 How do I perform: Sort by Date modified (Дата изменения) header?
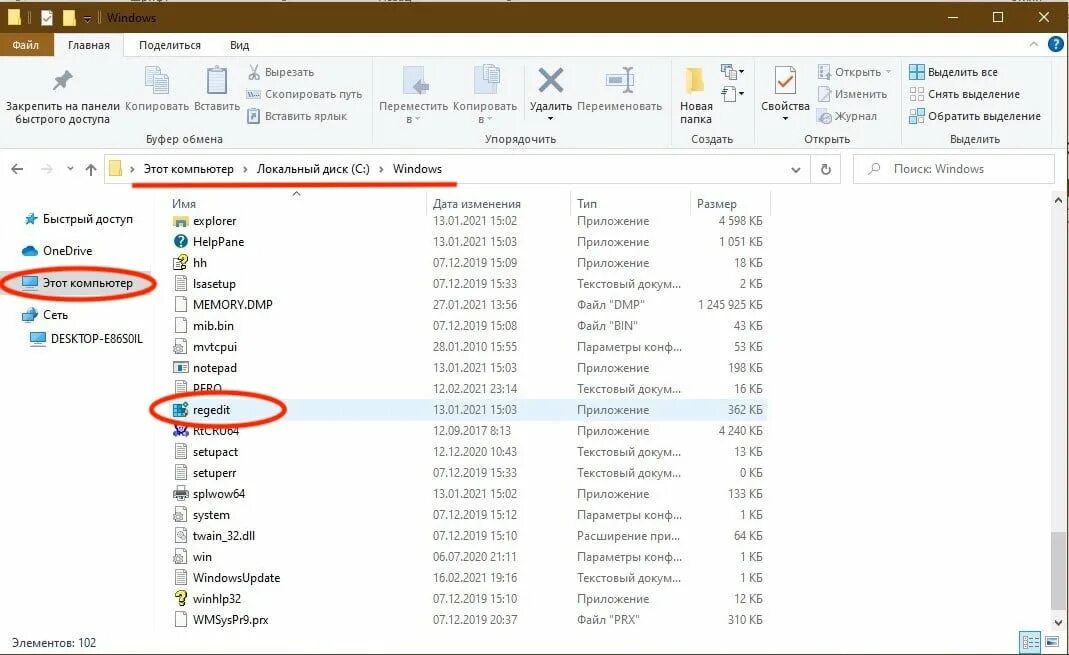coord(477,204)
